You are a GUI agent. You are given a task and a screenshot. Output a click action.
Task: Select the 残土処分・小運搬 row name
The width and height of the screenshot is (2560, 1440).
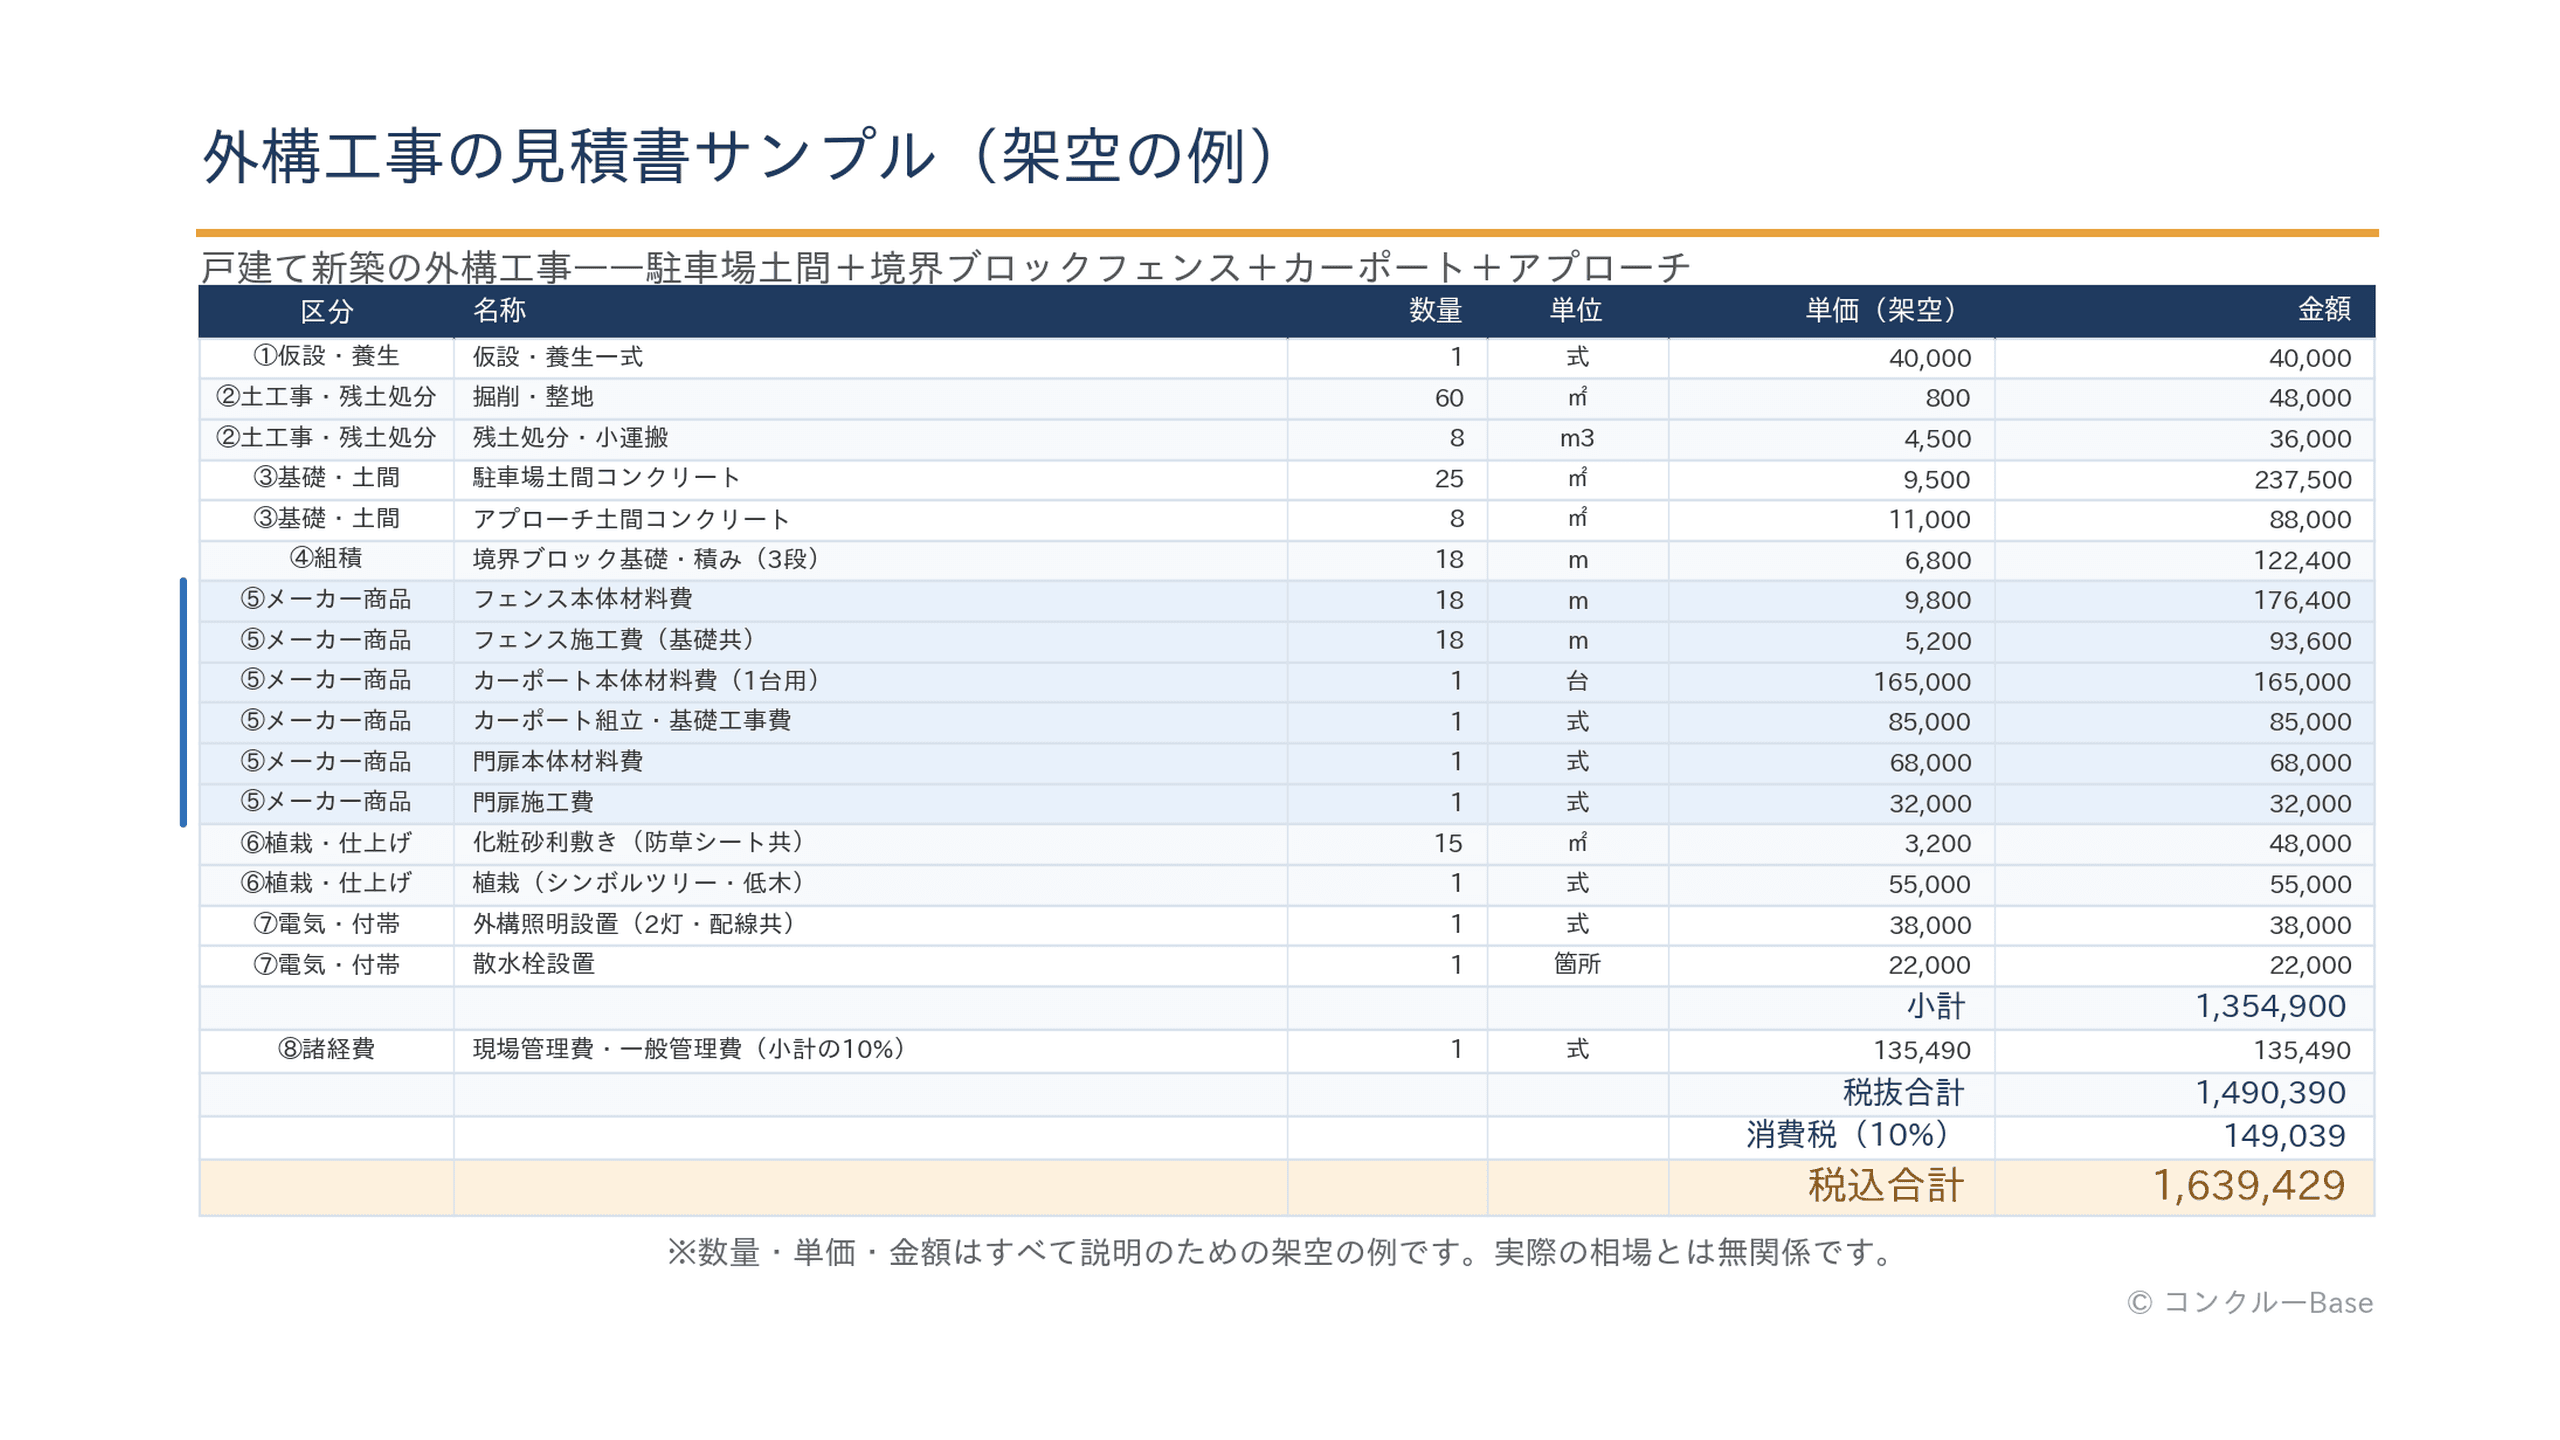tap(569, 438)
